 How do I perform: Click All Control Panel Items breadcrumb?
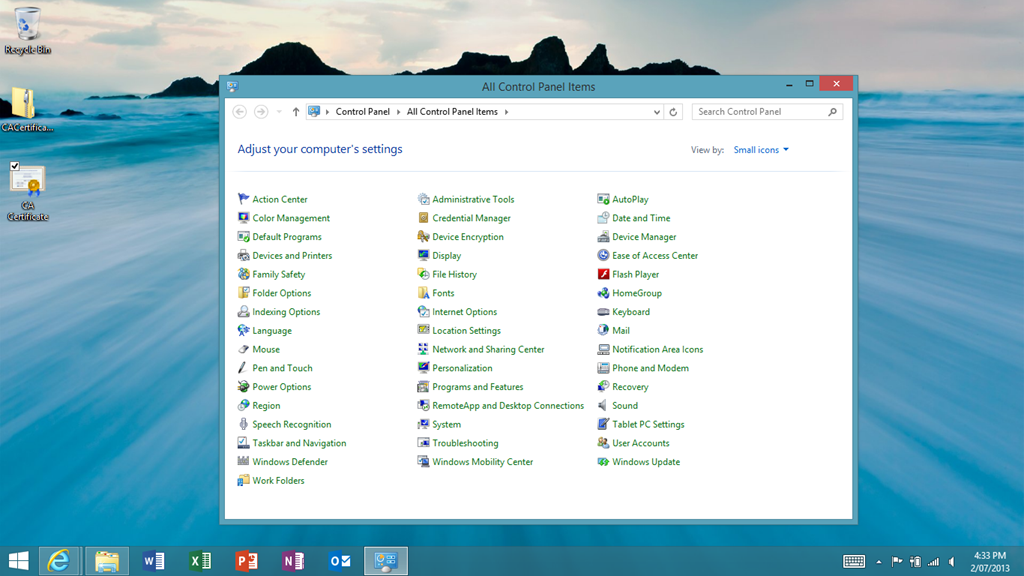pos(452,112)
